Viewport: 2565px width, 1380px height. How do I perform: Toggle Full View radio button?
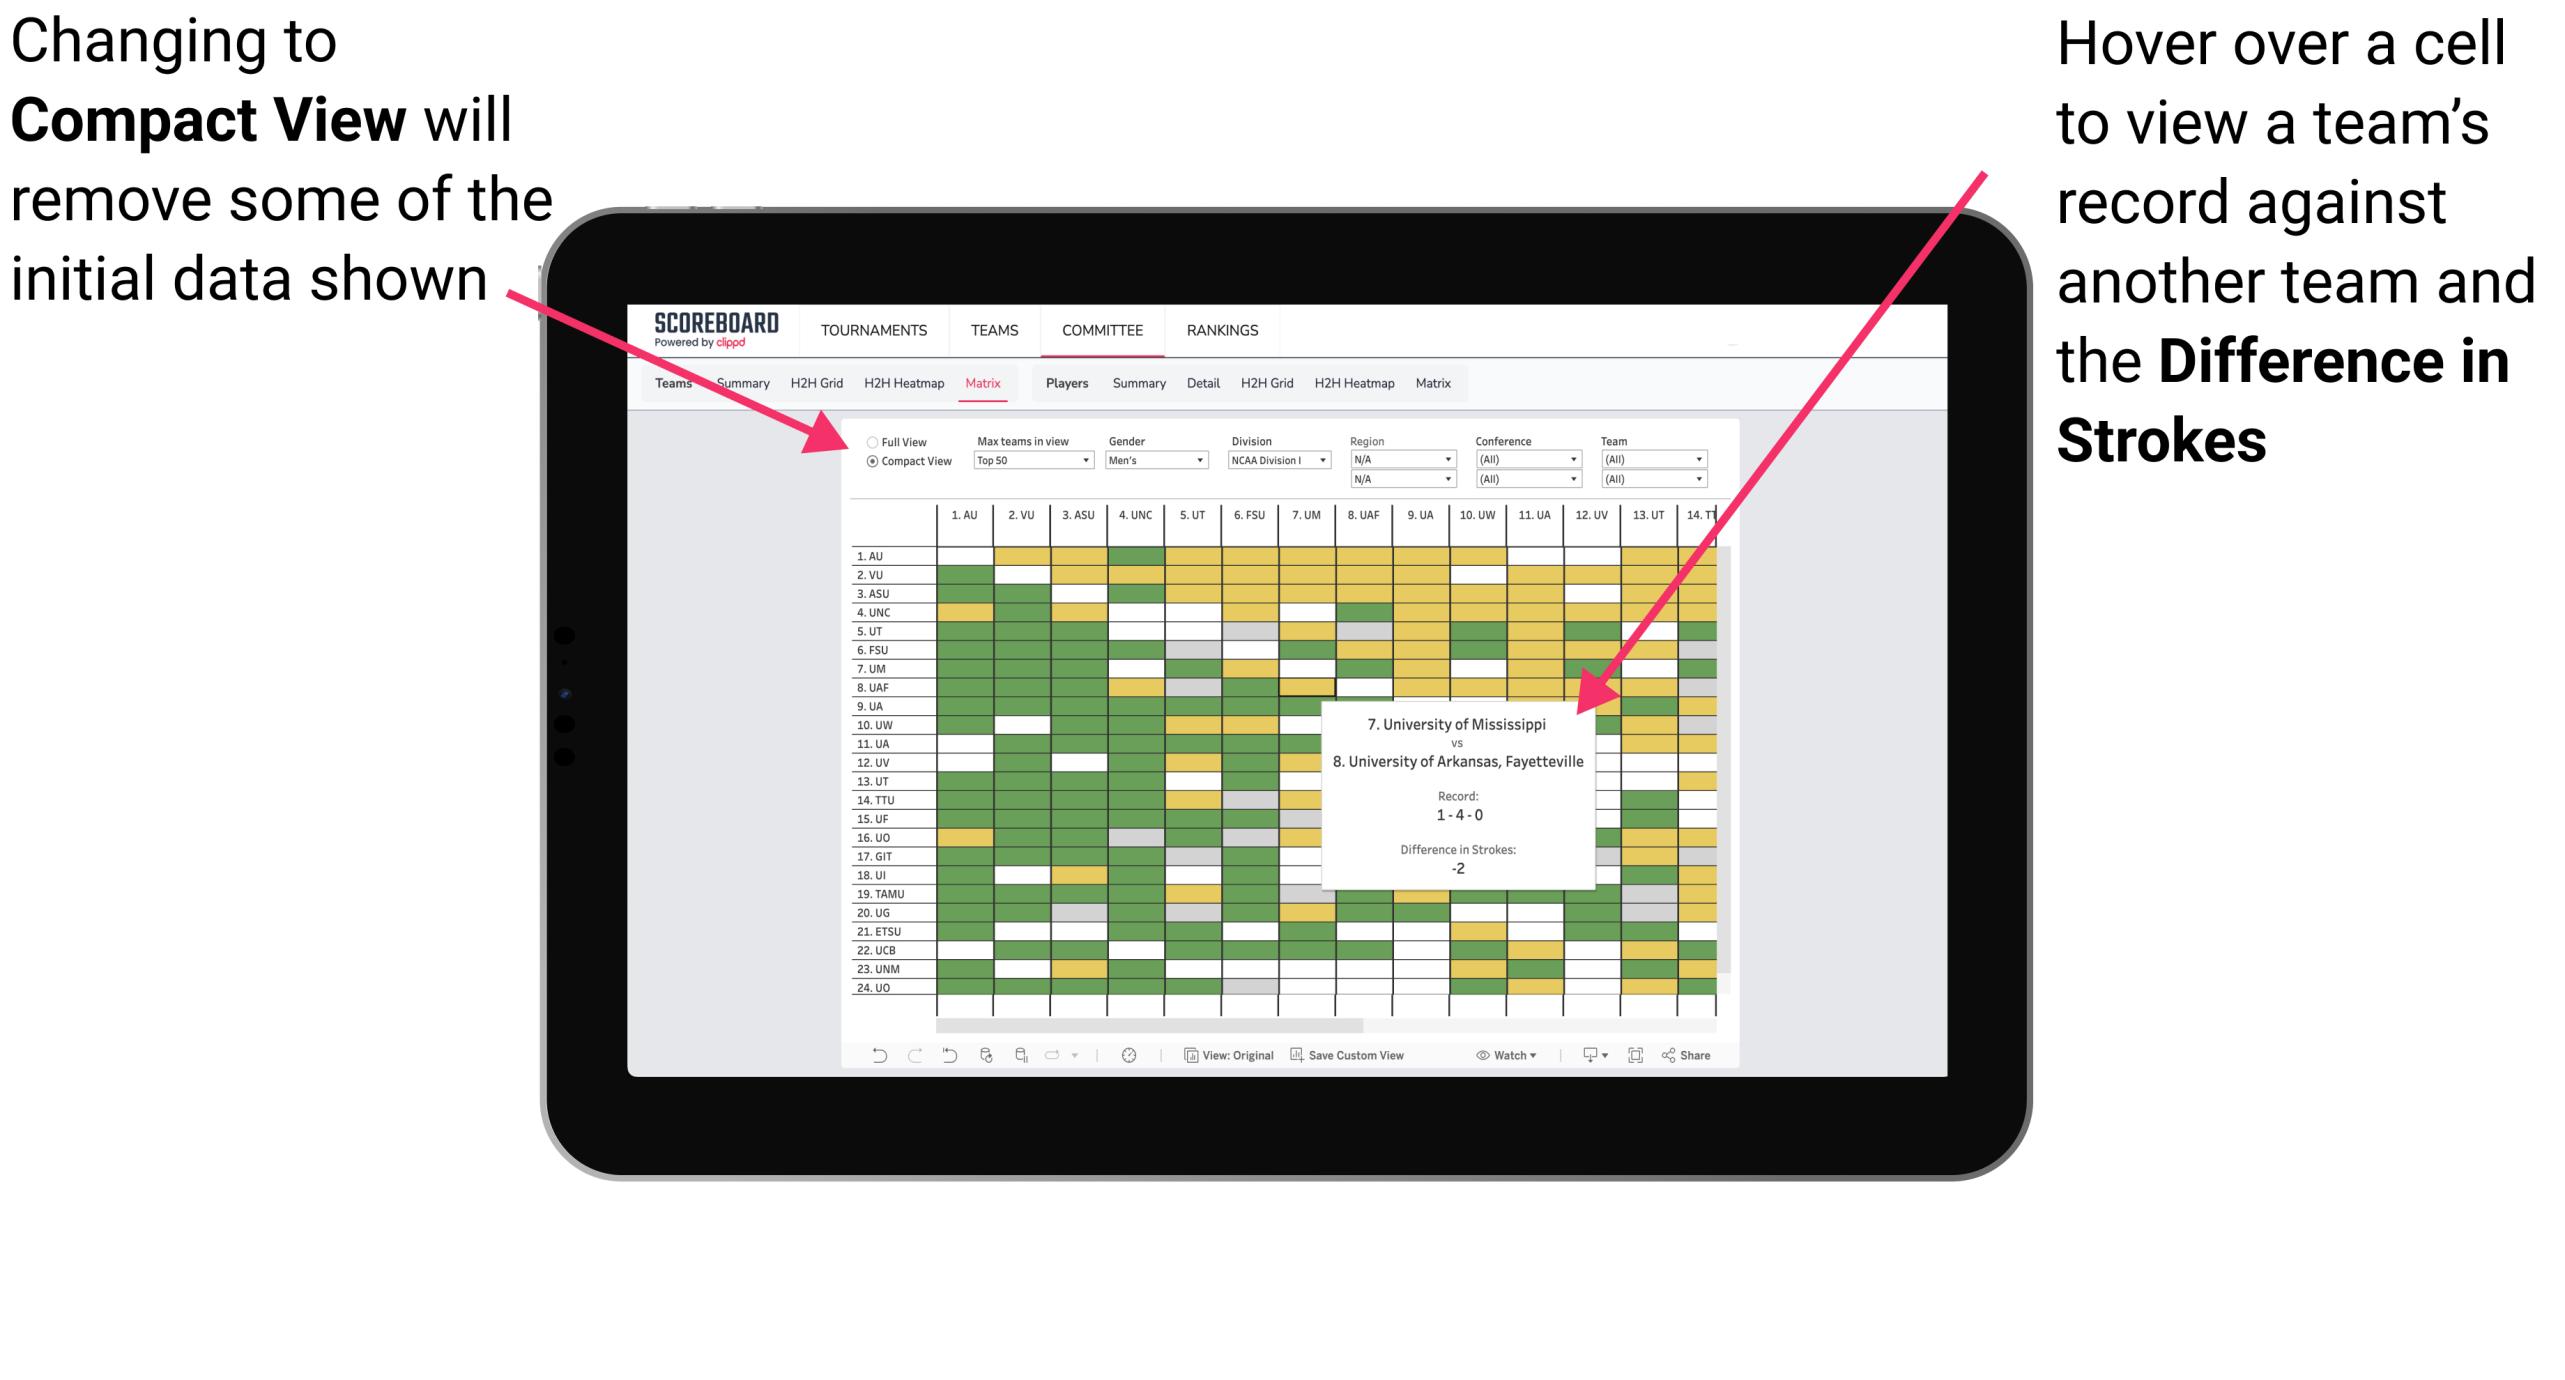[x=868, y=440]
